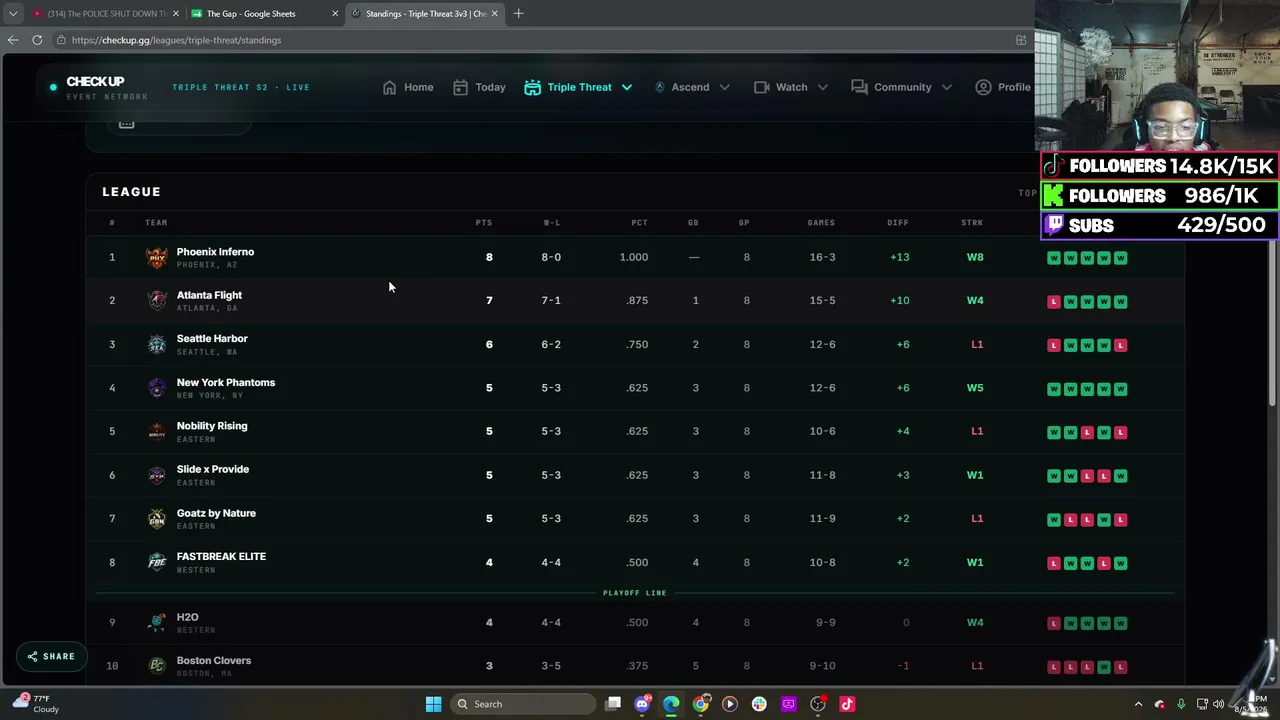Click the PLAYOFF LINE label
1280x720 pixels.
pyautogui.click(x=635, y=593)
